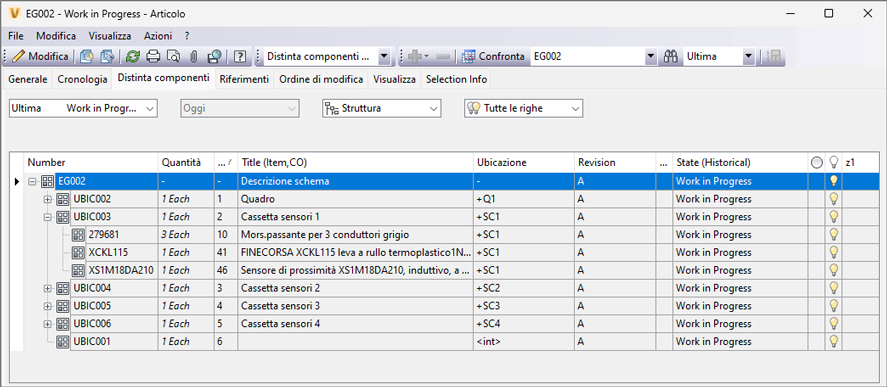Viewport: 887px width, 387px height.
Task: Open print preview with magnifier page icon
Action: coord(174,57)
